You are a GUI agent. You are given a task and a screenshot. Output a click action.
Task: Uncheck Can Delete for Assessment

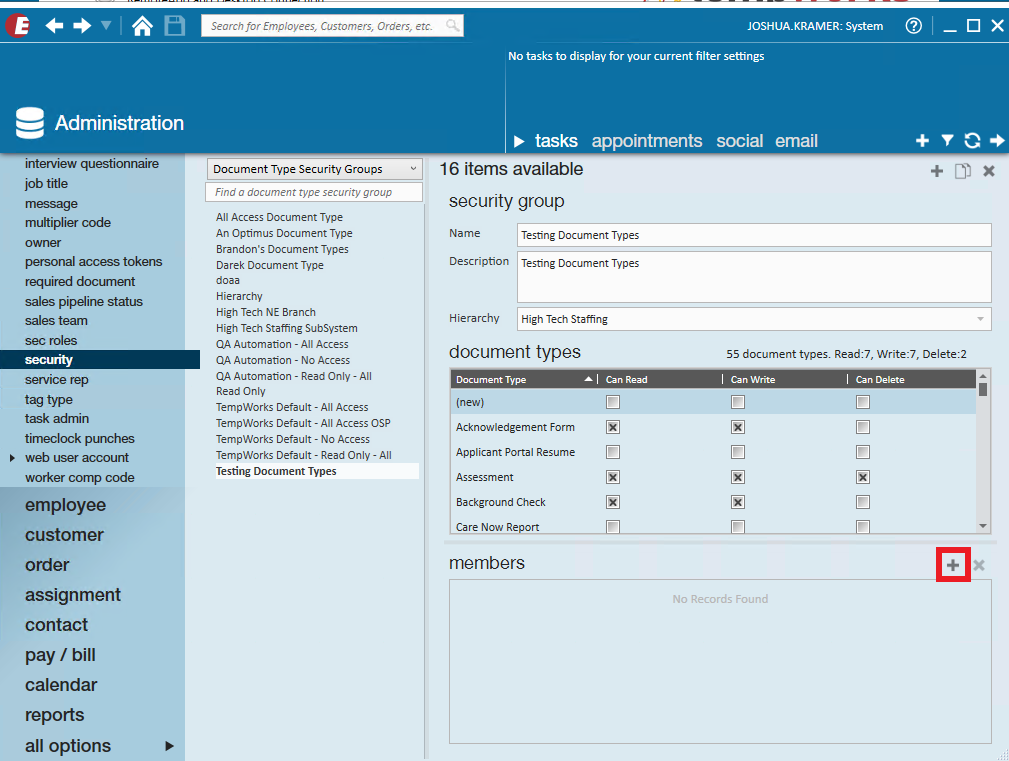pos(863,477)
